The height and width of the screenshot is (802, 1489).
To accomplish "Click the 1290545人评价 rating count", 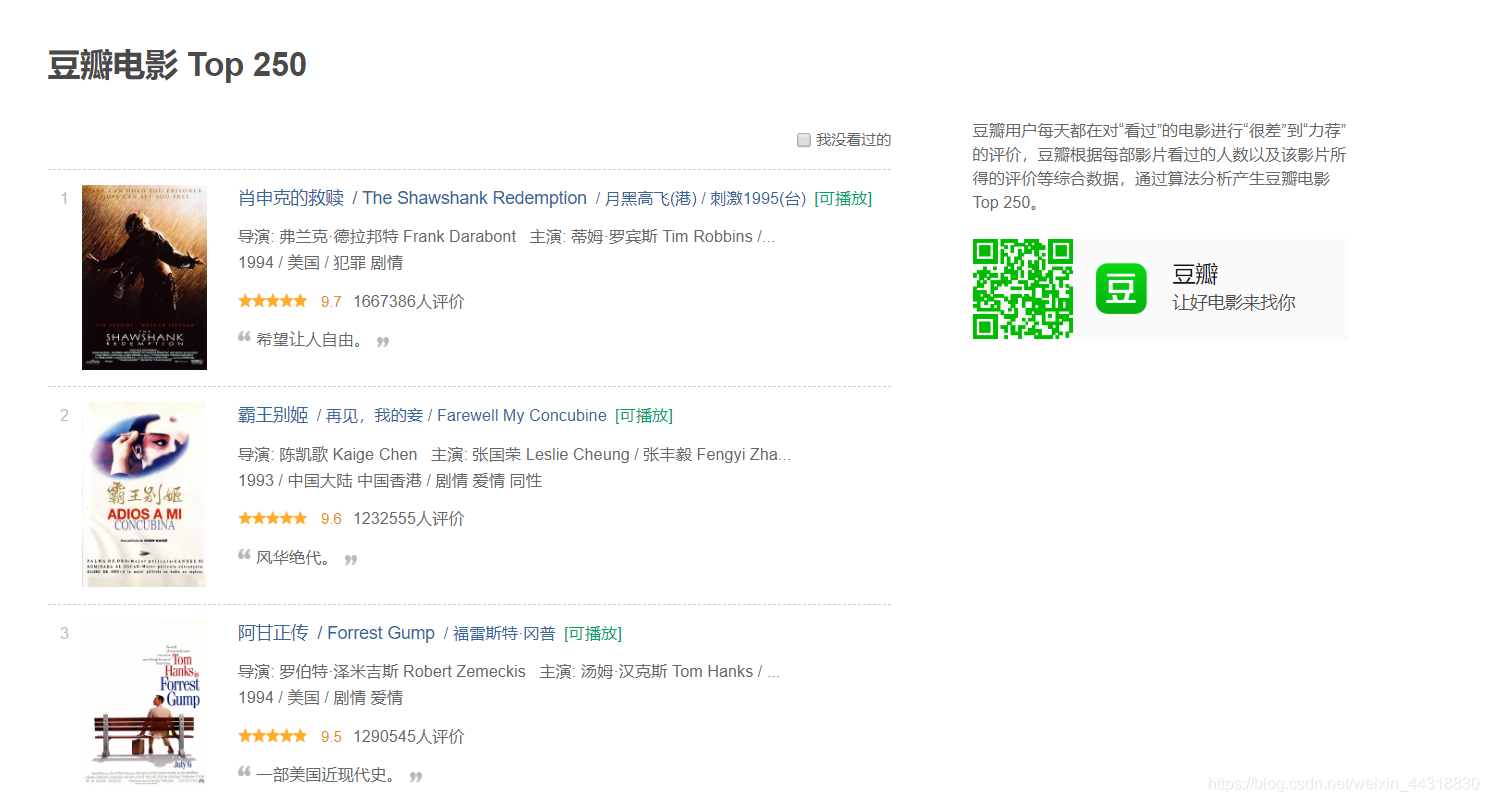I will pyautogui.click(x=409, y=736).
